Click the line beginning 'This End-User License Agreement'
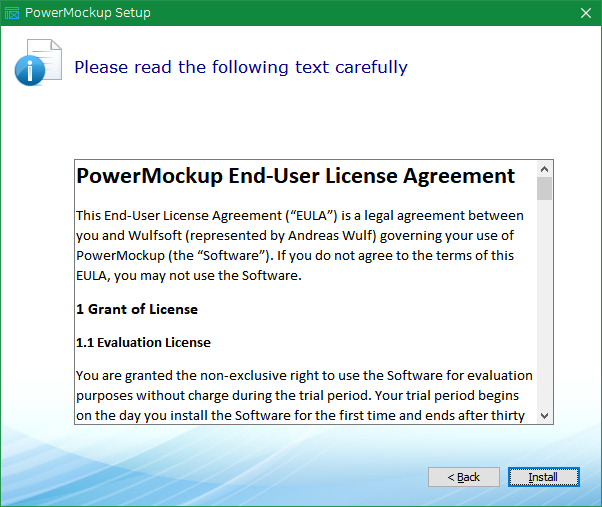602x507 pixels. (299, 216)
